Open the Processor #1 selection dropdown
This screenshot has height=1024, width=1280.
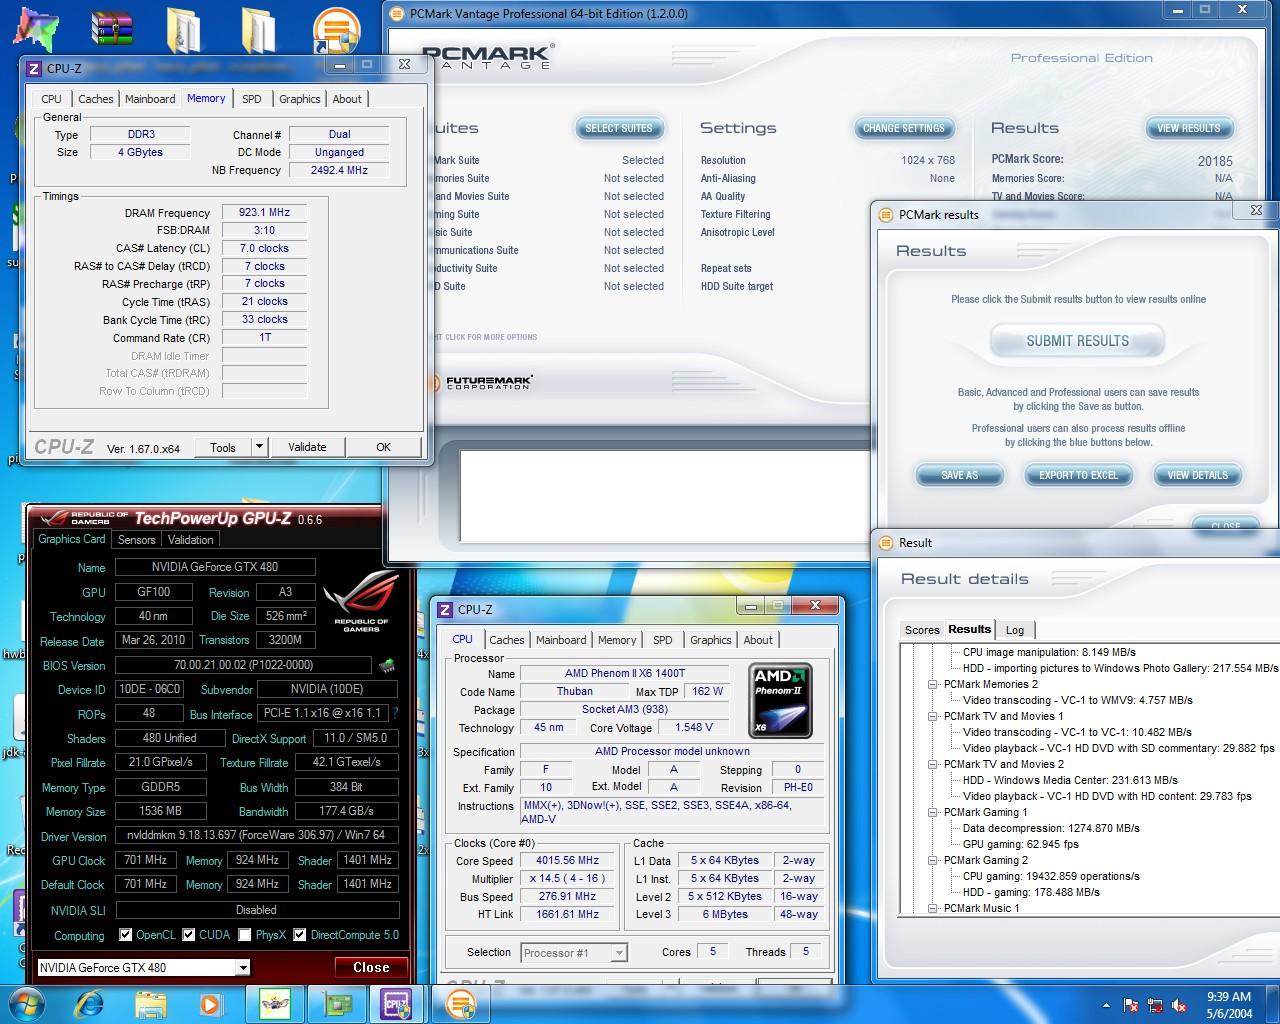(619, 953)
